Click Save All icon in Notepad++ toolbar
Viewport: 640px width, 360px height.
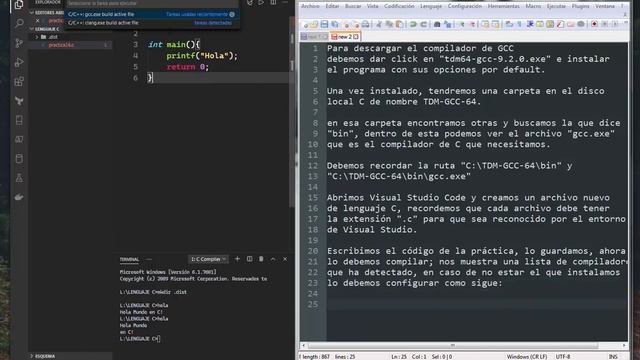tap(335, 24)
